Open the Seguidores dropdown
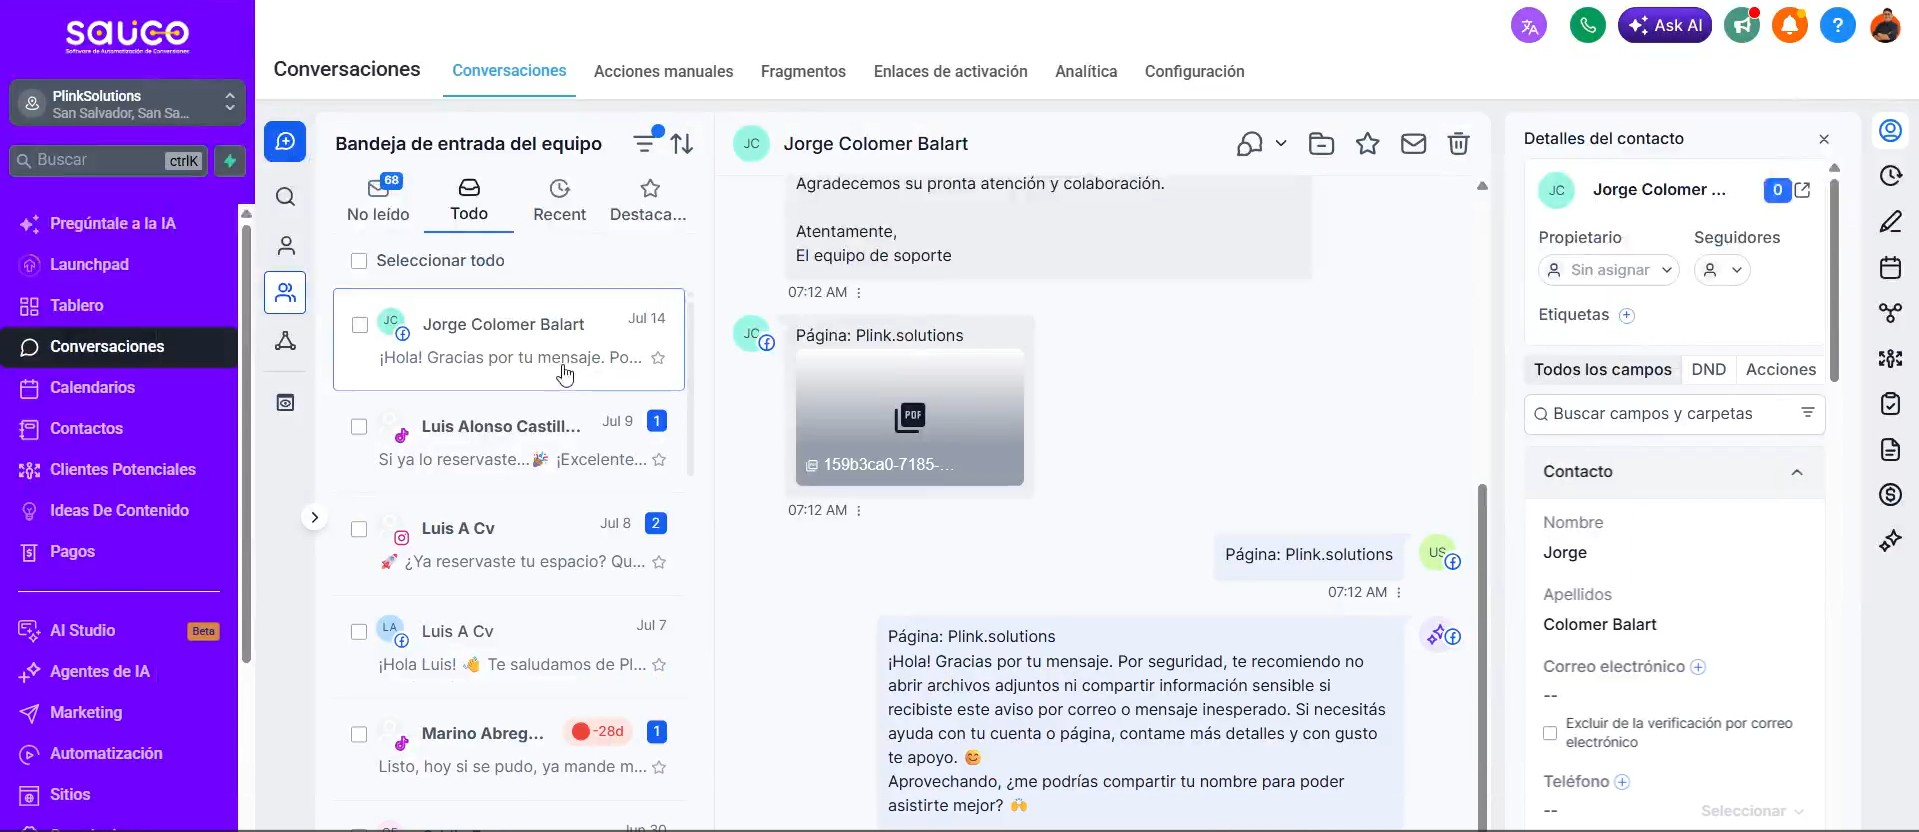This screenshot has width=1919, height=832. pos(1722,270)
